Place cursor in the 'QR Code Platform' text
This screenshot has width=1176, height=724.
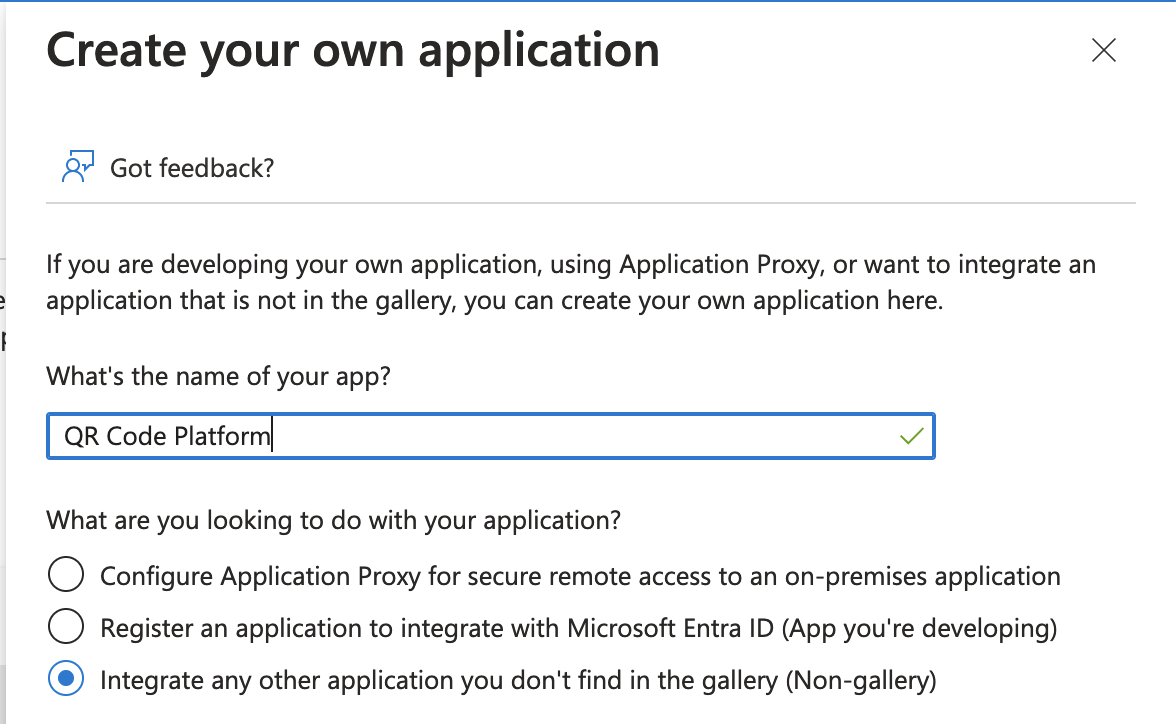(166, 436)
